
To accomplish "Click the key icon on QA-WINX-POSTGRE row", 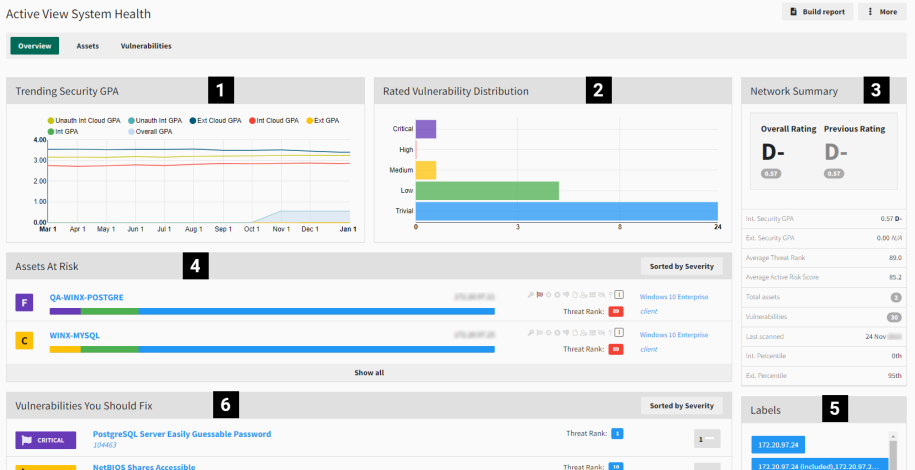I will 531,295.
